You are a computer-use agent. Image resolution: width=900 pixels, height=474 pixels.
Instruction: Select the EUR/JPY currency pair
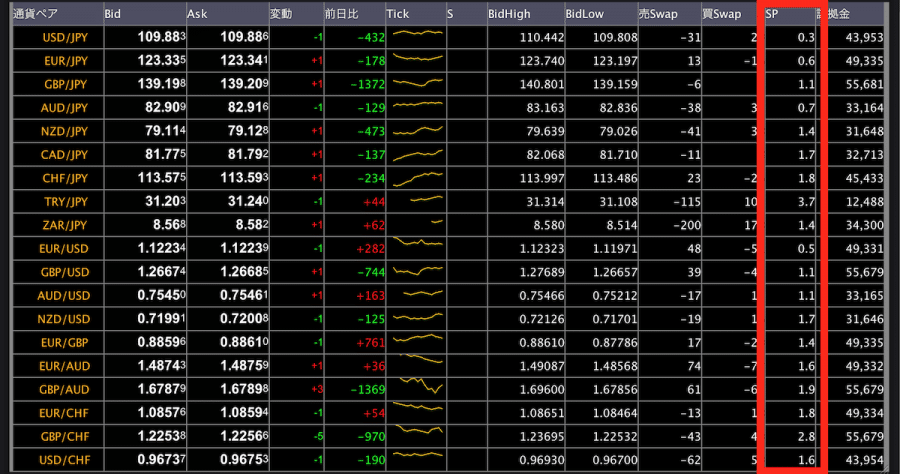66,61
